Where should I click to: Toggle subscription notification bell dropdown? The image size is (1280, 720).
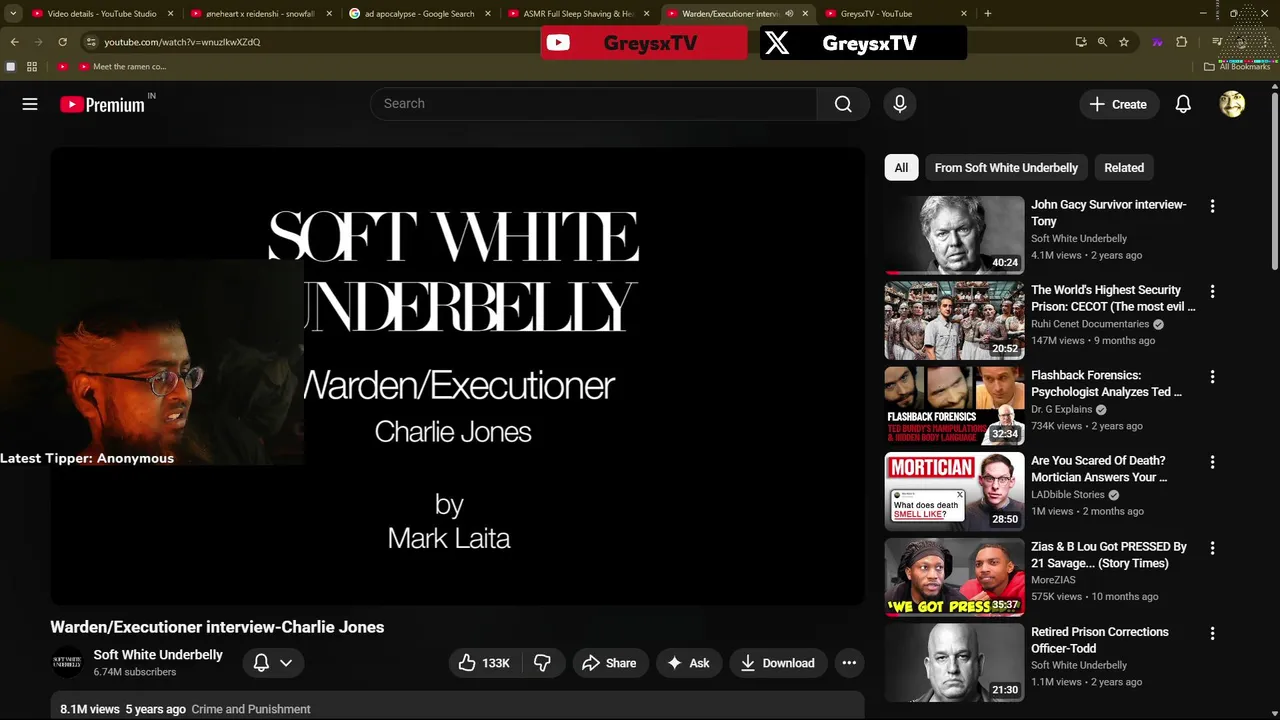273,663
